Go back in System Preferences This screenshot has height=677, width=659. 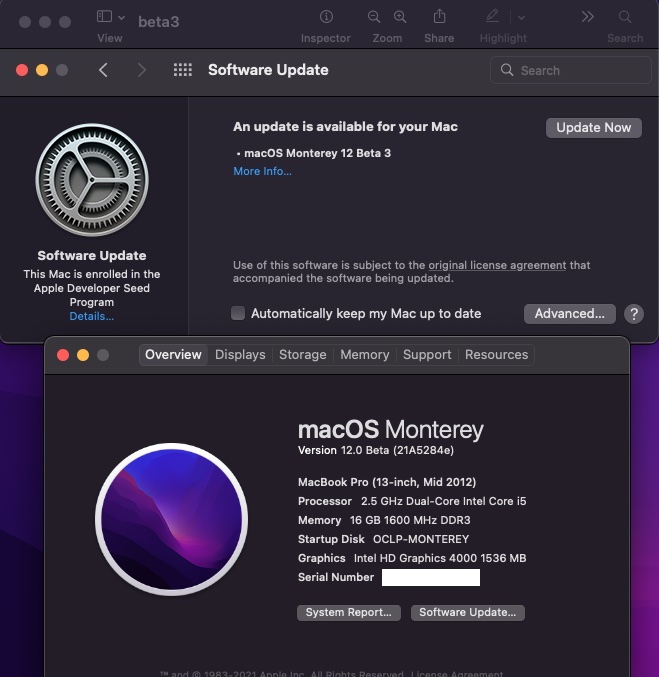coord(103,70)
